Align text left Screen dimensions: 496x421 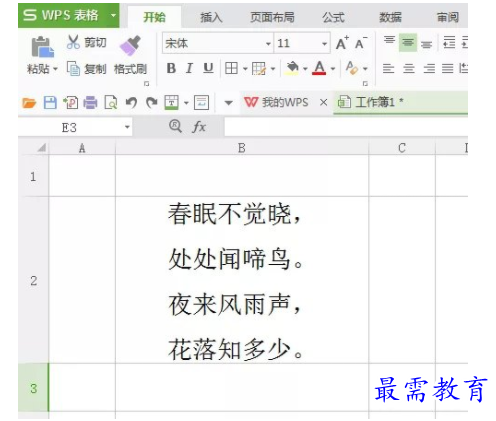coord(388,69)
